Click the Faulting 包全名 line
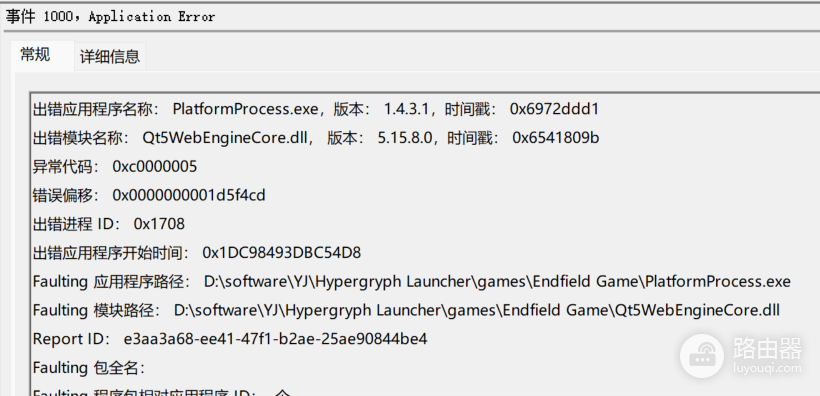Screen dimensions: 820x396 tap(89, 368)
